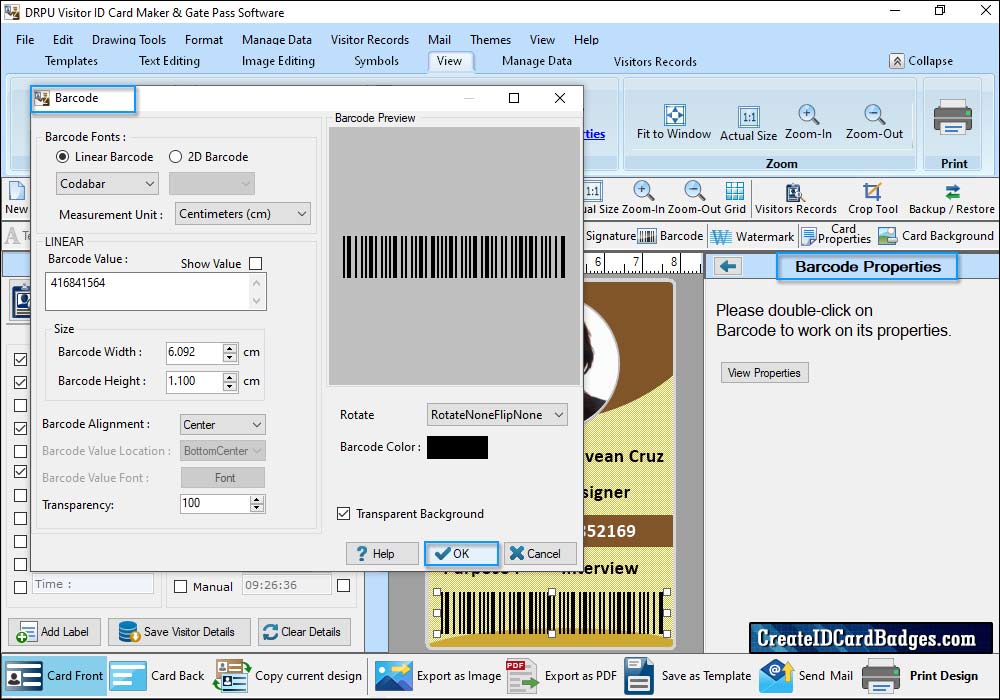1000x700 pixels.
Task: Open the Rotate dropdown
Action: pos(497,415)
